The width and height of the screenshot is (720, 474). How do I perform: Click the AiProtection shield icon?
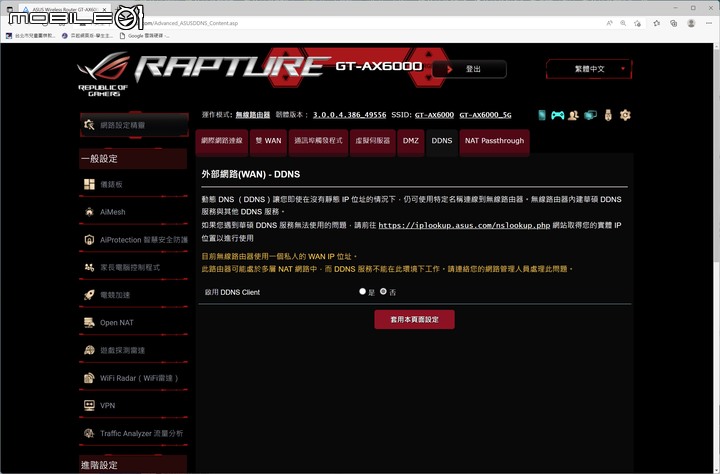[x=89, y=239]
